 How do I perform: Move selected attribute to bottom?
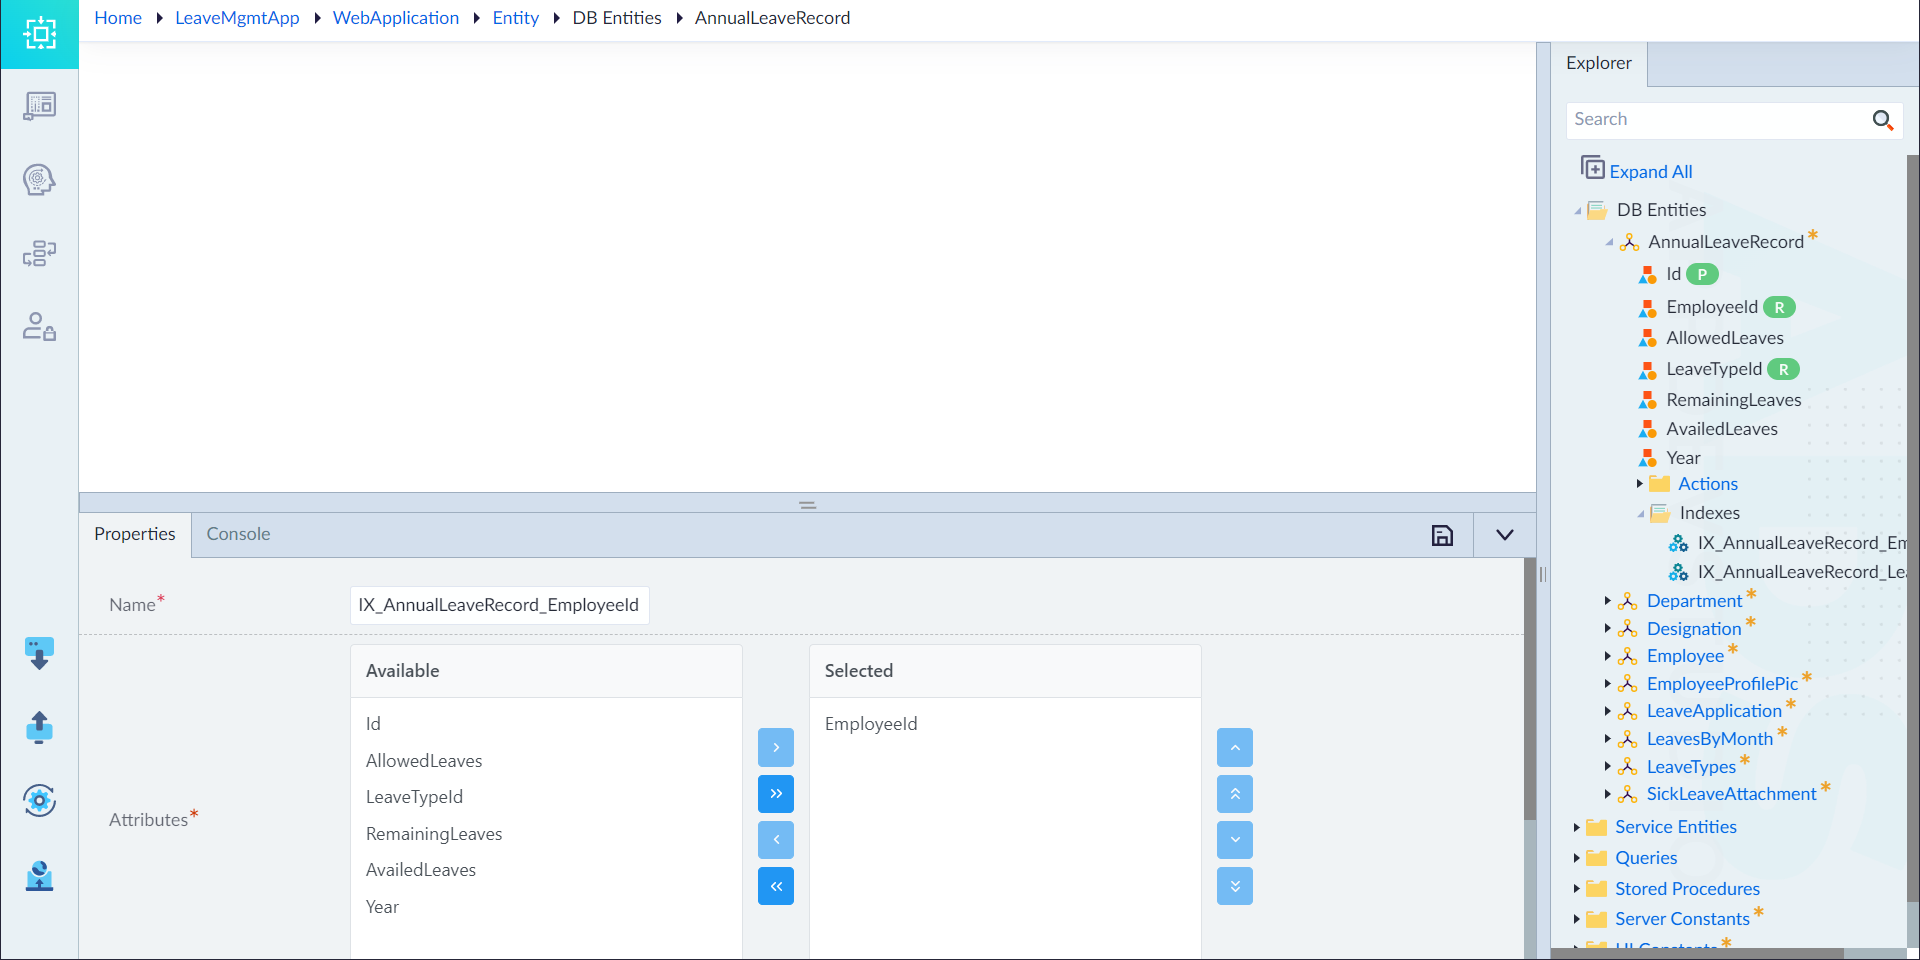[1235, 886]
